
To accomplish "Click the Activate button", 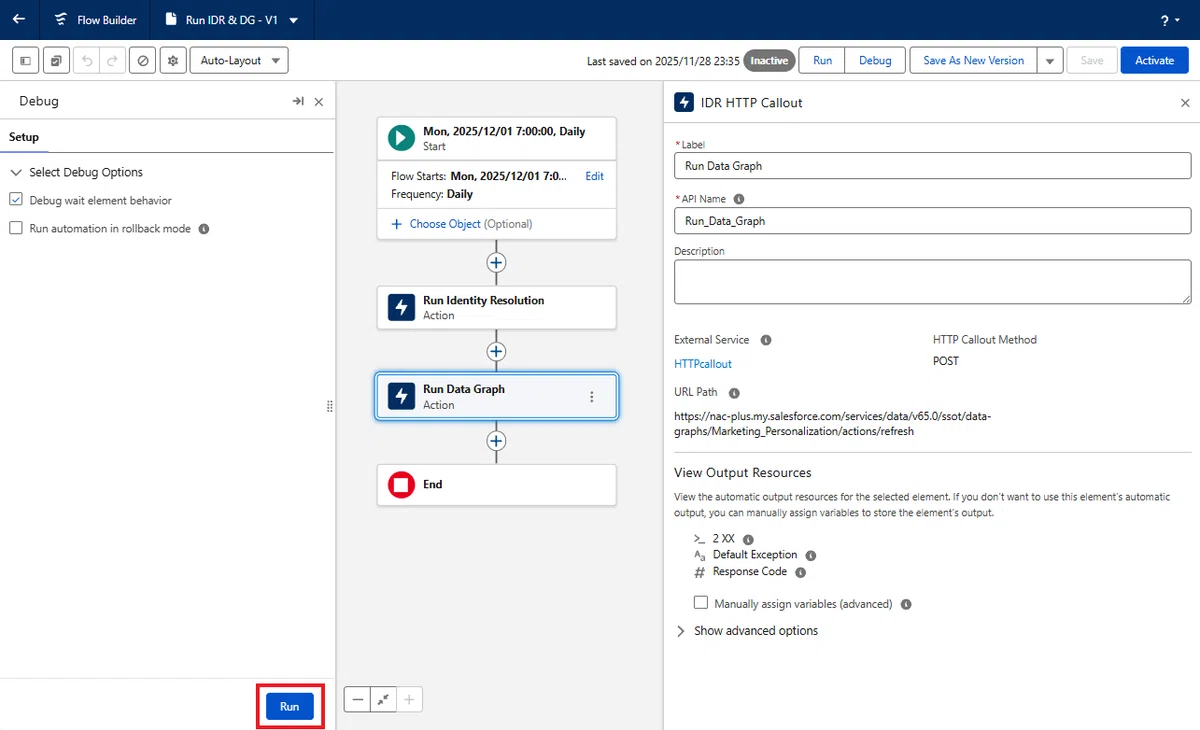I will (x=1154, y=61).
